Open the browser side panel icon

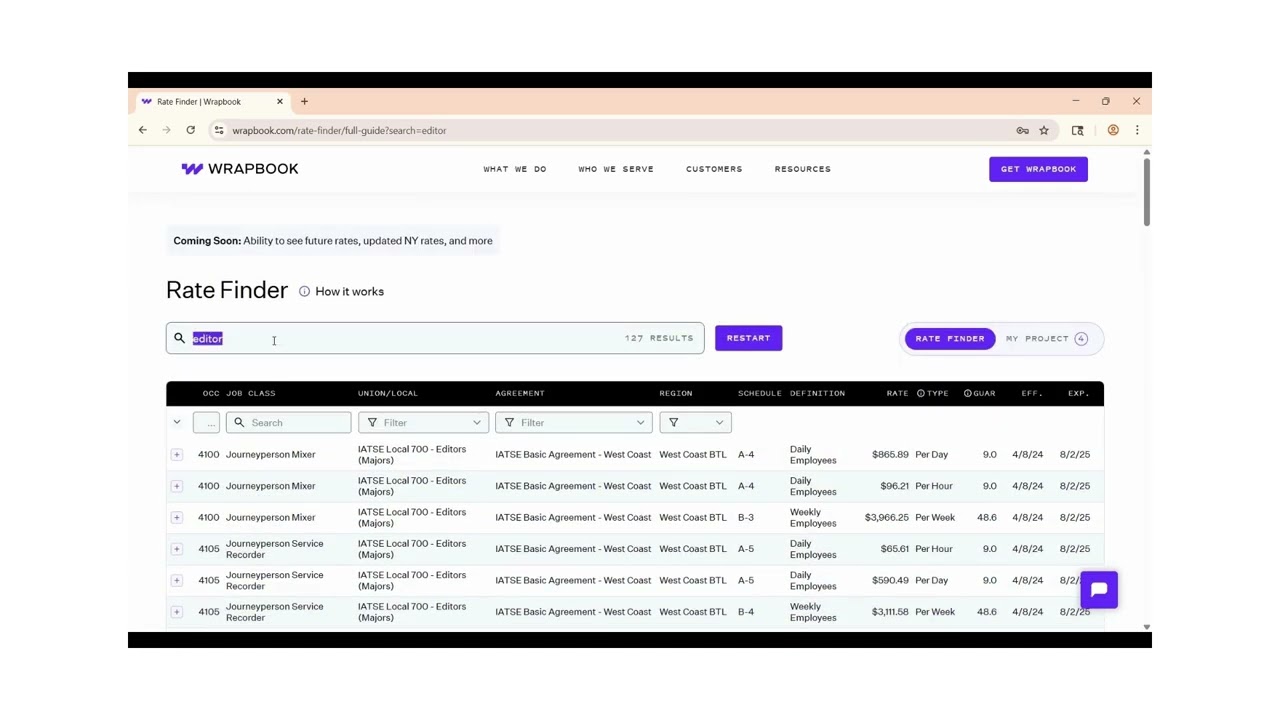1078,130
